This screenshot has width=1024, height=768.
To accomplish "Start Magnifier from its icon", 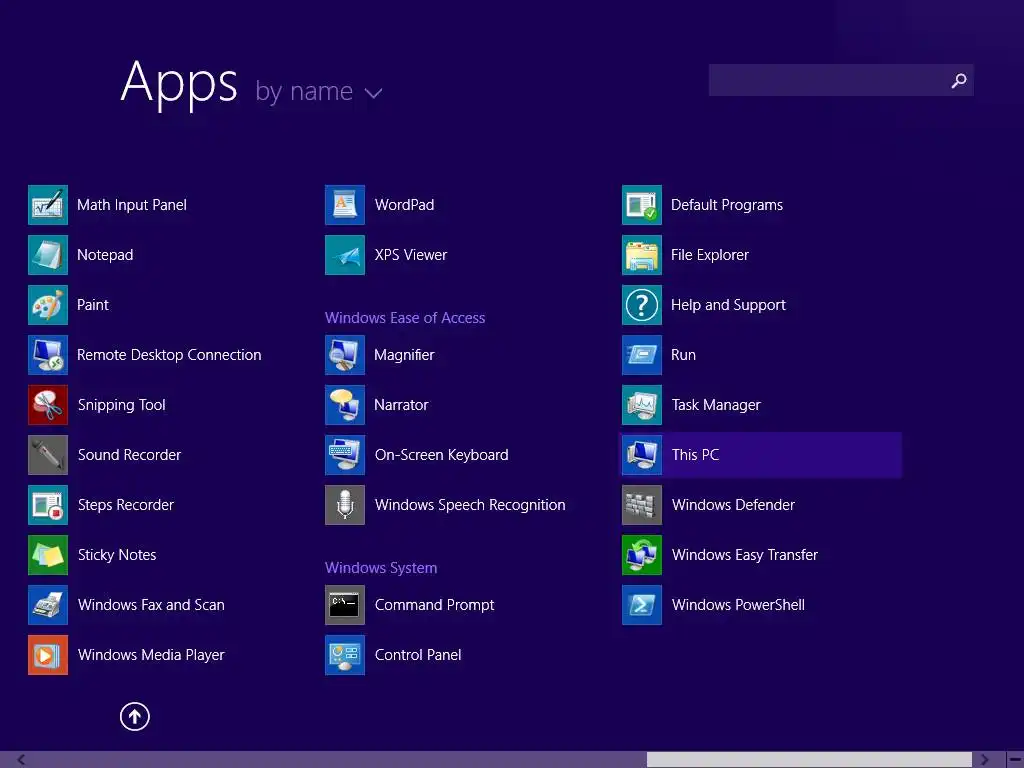I will tap(345, 355).
